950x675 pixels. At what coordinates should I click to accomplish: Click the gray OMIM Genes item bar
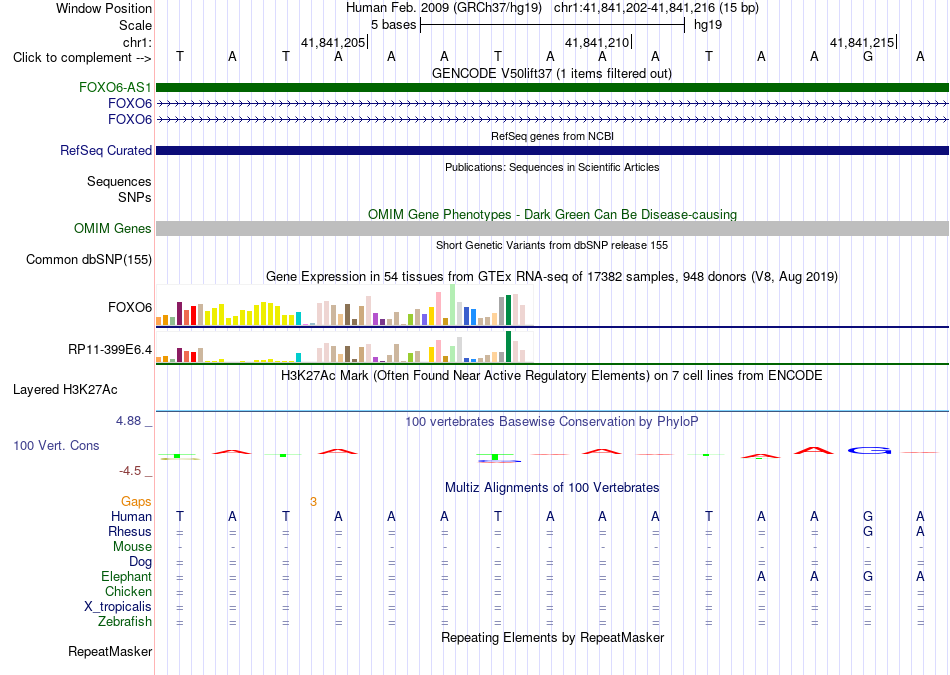552,228
